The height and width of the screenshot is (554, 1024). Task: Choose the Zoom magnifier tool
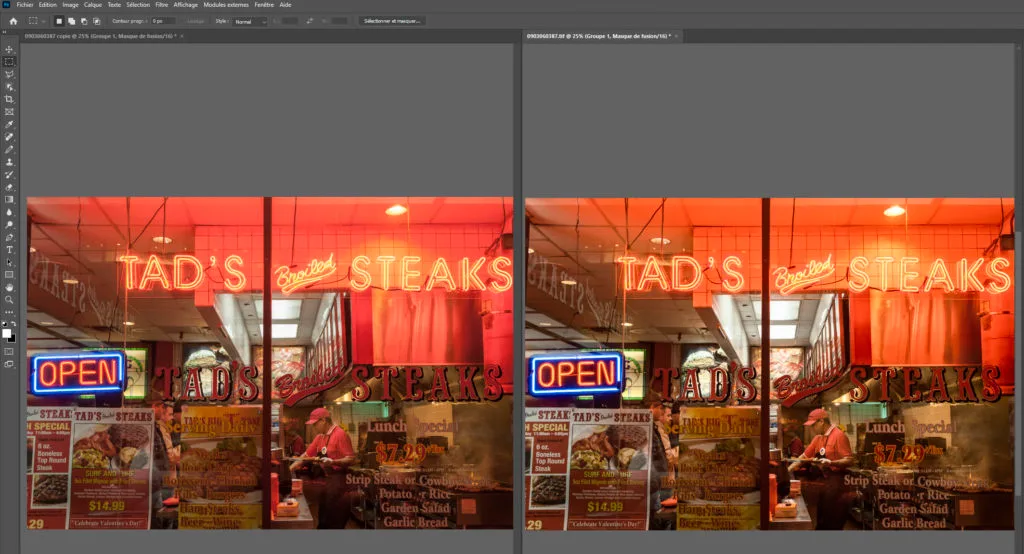(x=9, y=299)
